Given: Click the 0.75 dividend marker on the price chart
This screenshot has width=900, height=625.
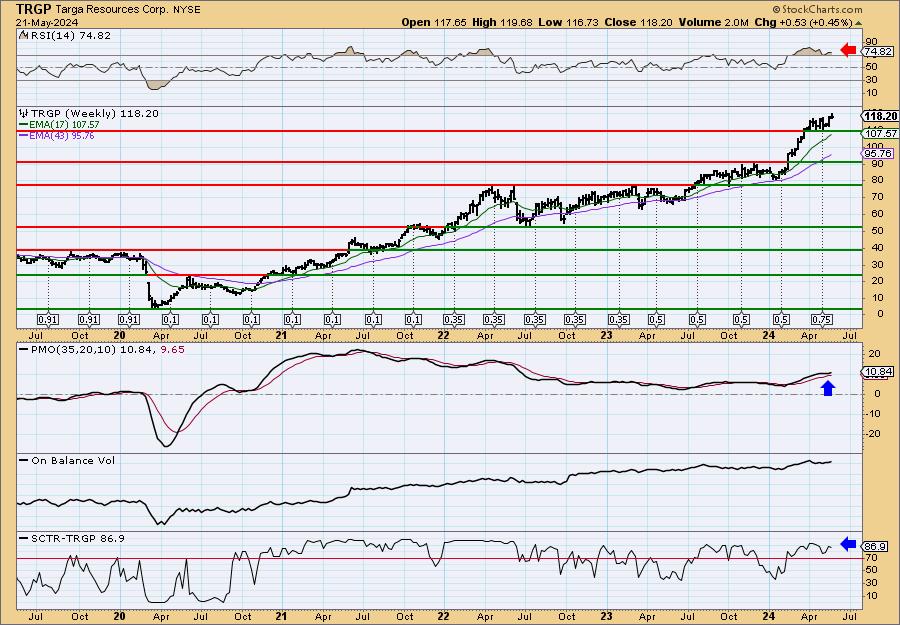Looking at the screenshot, I should tap(822, 320).
